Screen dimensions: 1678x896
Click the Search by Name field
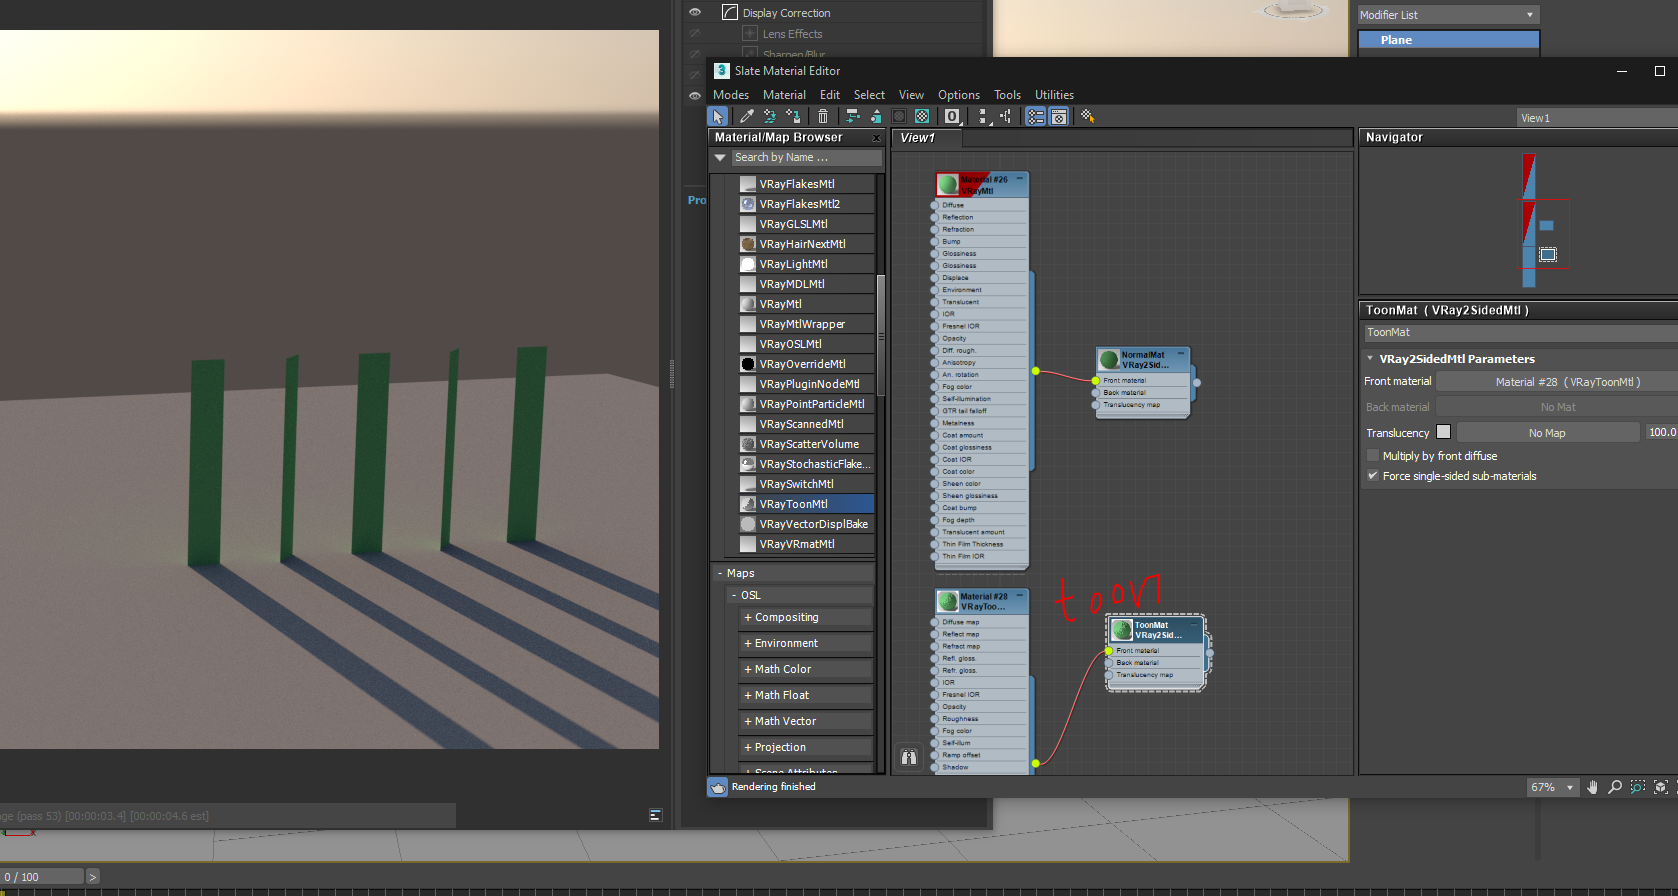[807, 158]
